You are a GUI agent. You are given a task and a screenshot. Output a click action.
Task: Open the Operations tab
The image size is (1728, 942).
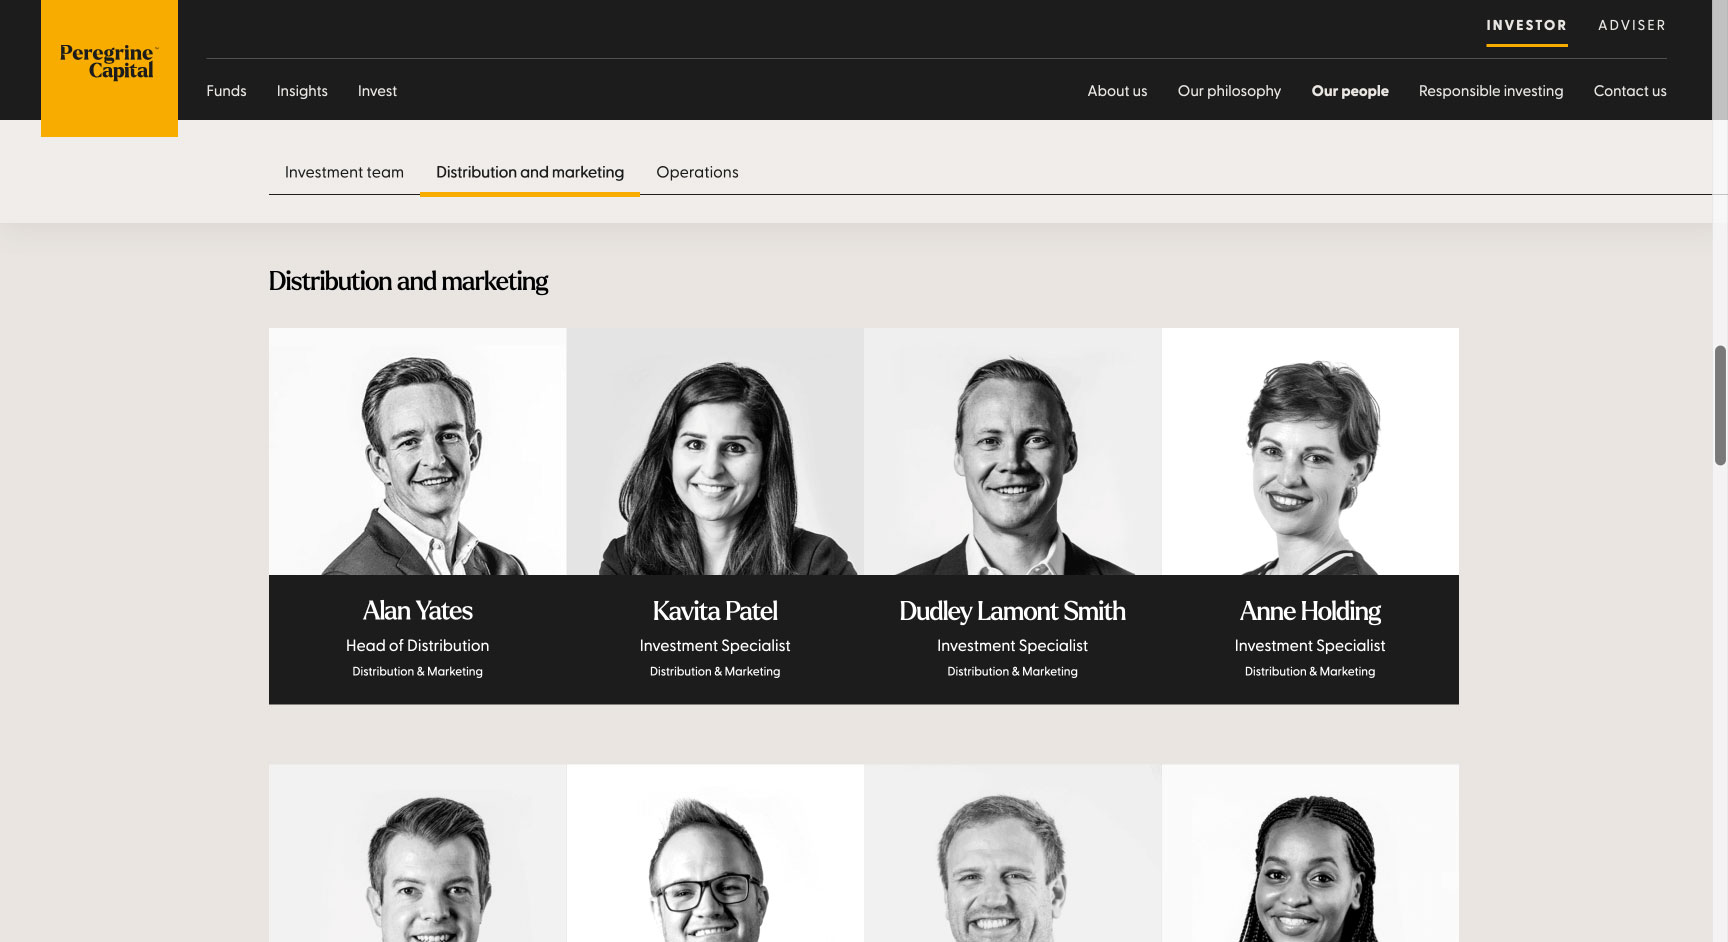(697, 172)
